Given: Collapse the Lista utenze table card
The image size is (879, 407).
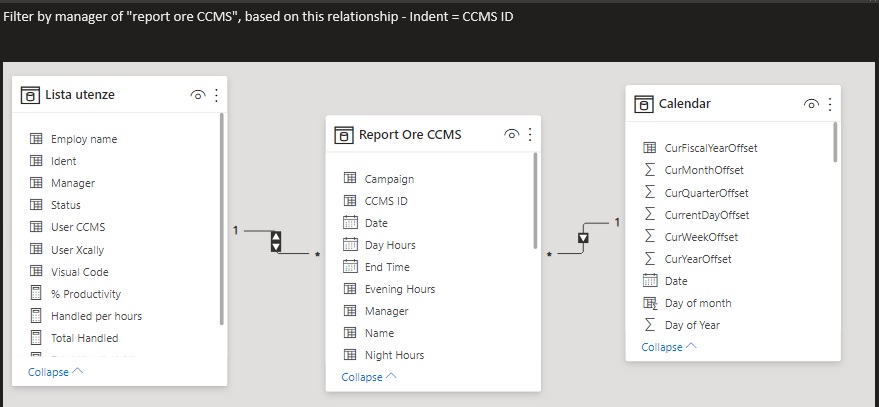Looking at the screenshot, I should click(x=55, y=372).
